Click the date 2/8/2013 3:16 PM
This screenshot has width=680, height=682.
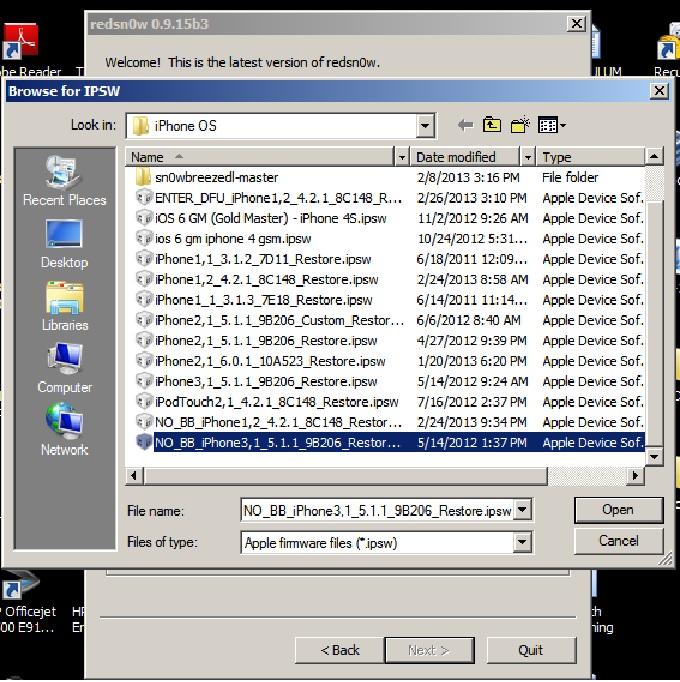pos(468,177)
